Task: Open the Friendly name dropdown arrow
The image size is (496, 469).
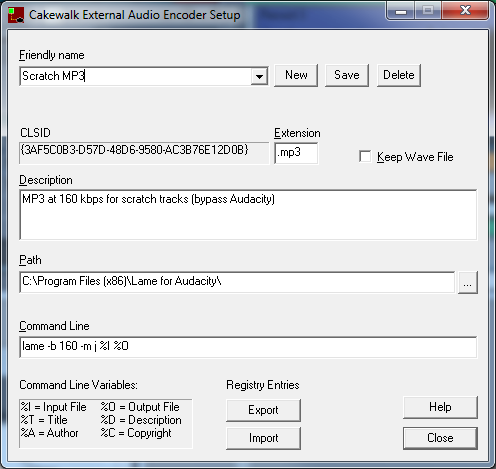Action: tap(259, 76)
